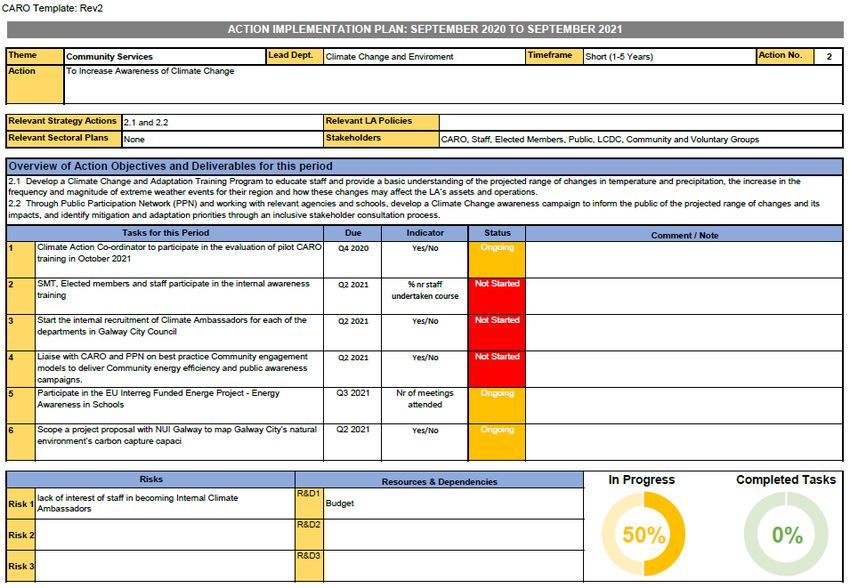Click the 'Risks' section header
The width and height of the screenshot is (850, 588).
coord(151,480)
